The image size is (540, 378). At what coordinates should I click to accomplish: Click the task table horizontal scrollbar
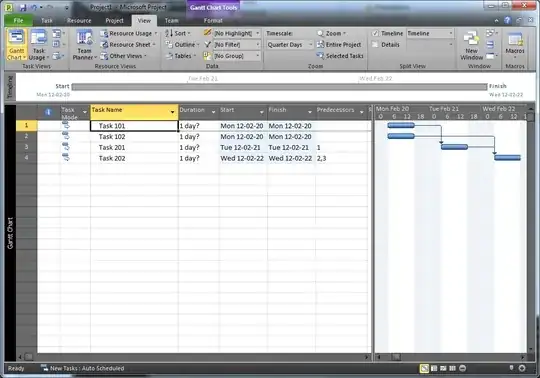pyautogui.click(x=193, y=357)
